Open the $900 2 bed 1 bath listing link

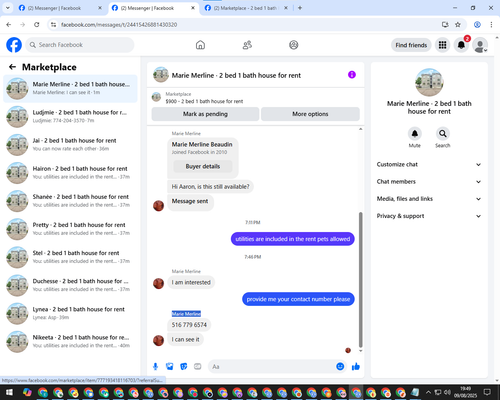tap(204, 101)
